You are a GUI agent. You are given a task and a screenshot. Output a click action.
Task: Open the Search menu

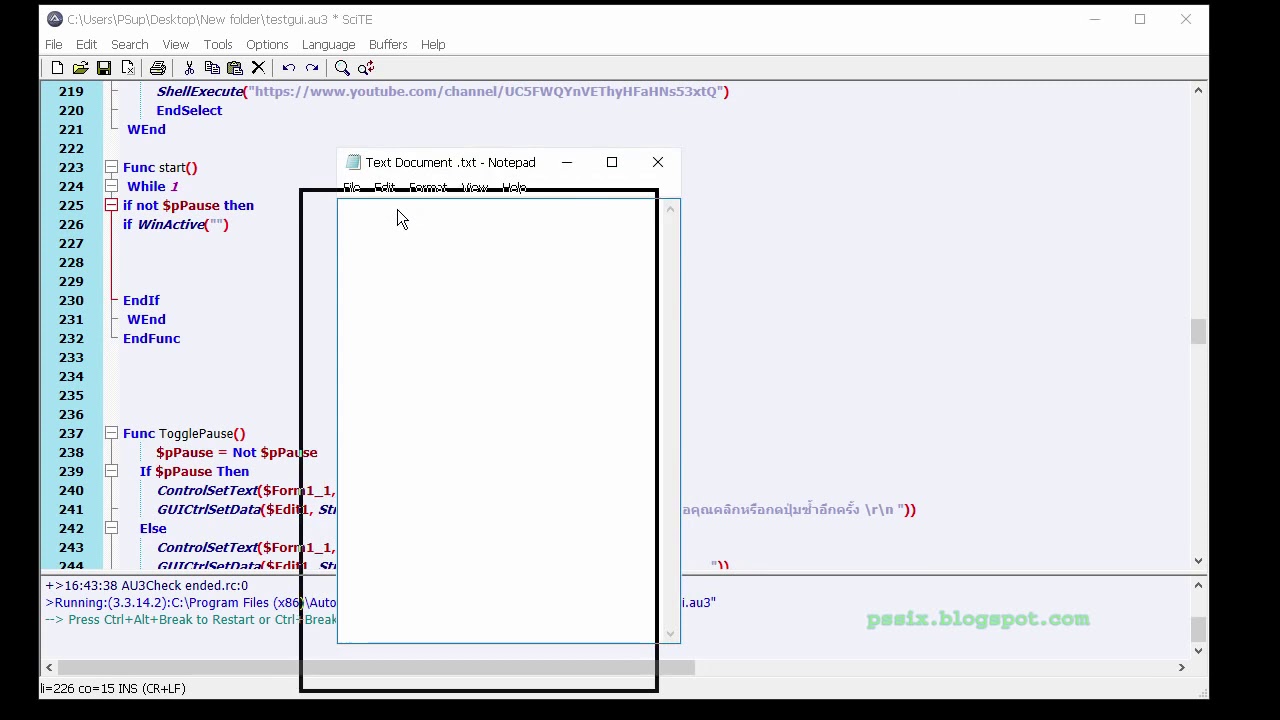129,44
